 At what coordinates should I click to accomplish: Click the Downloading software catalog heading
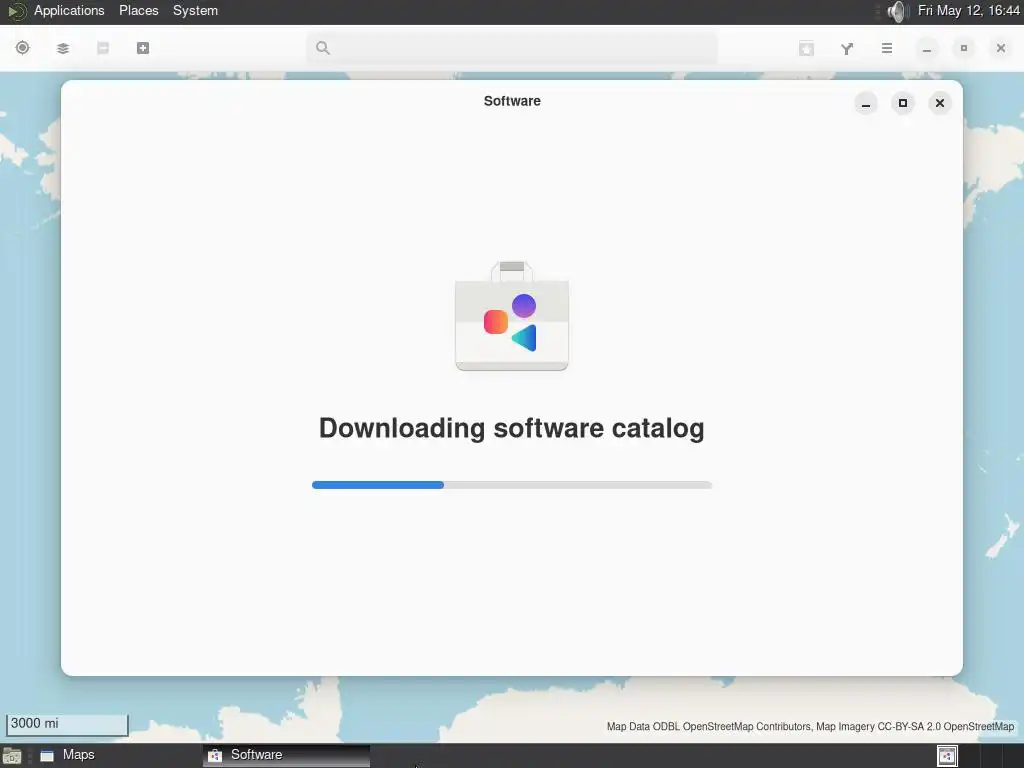[512, 428]
